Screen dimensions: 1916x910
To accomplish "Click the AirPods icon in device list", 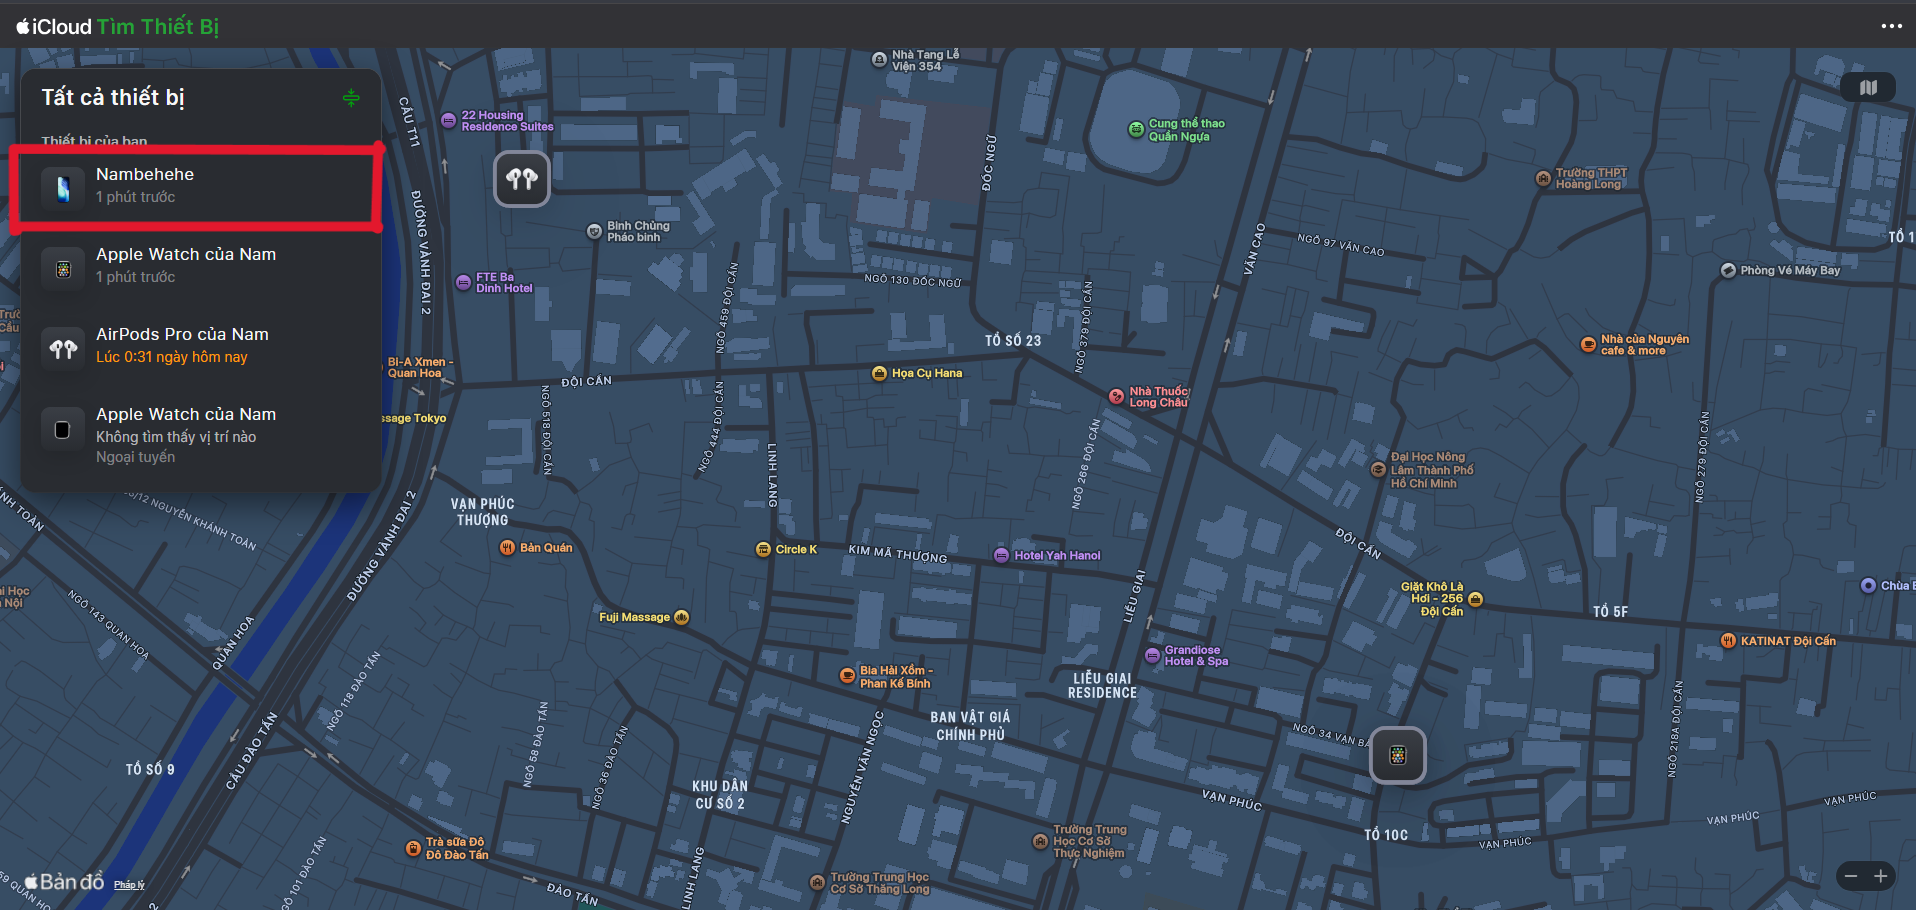I will (63, 349).
